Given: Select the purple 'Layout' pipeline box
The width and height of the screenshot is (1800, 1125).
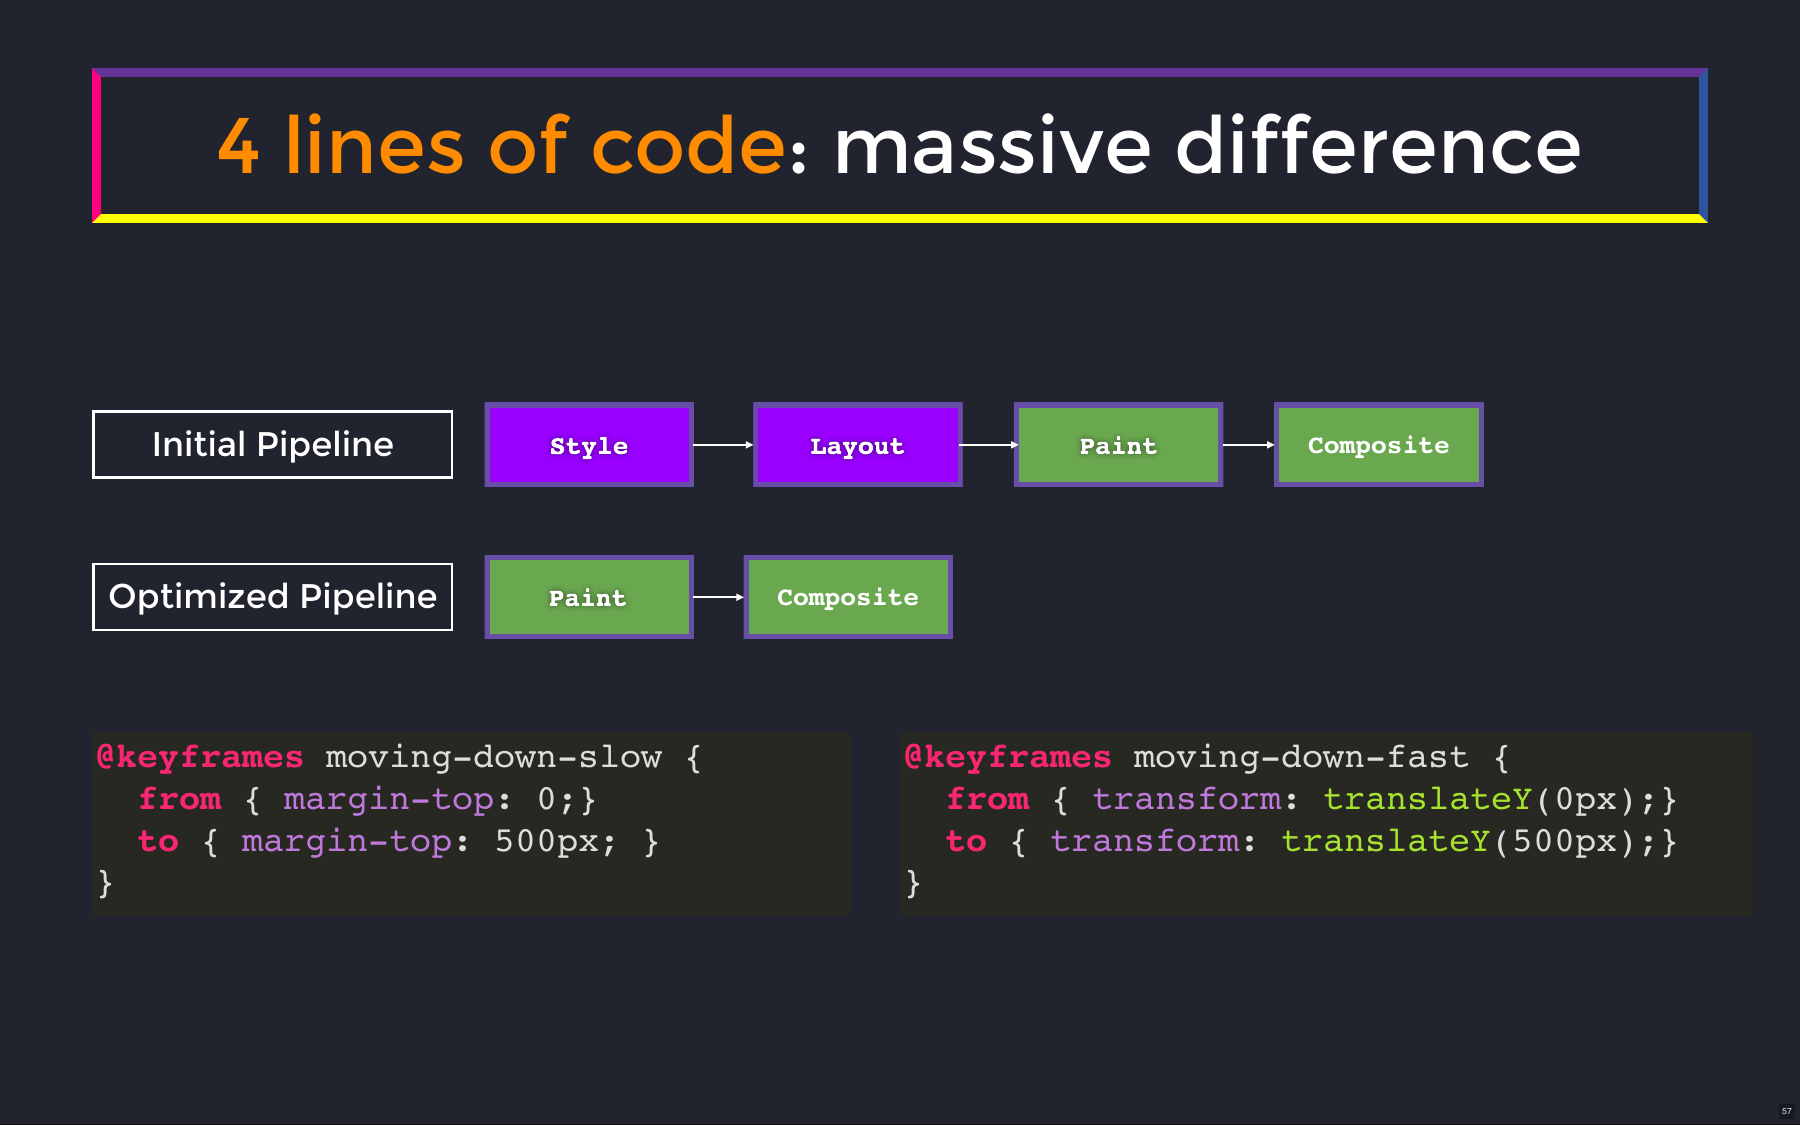Looking at the screenshot, I should 857,445.
